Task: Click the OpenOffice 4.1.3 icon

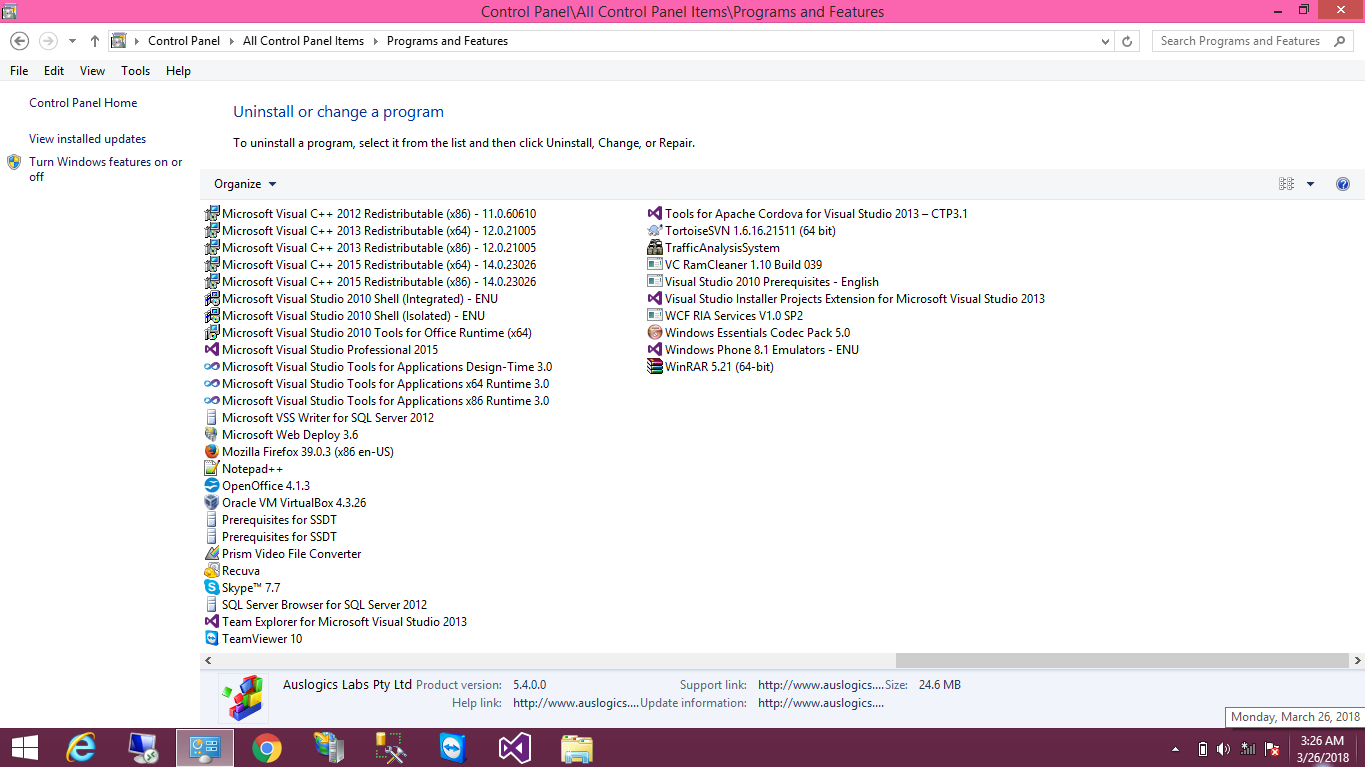Action: click(211, 486)
